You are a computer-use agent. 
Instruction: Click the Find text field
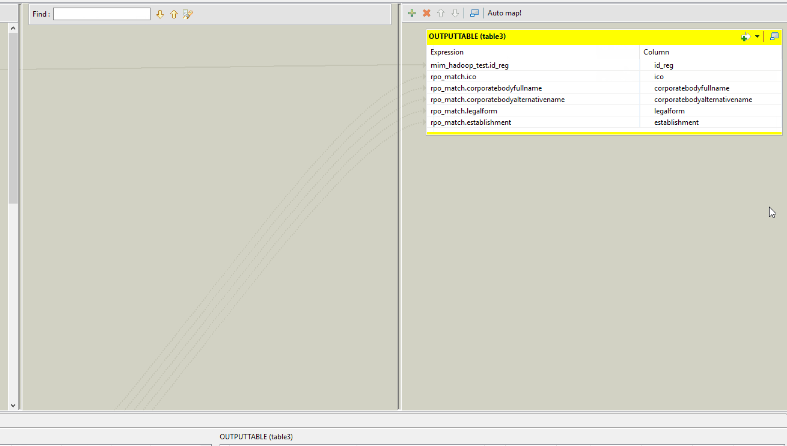pos(102,14)
